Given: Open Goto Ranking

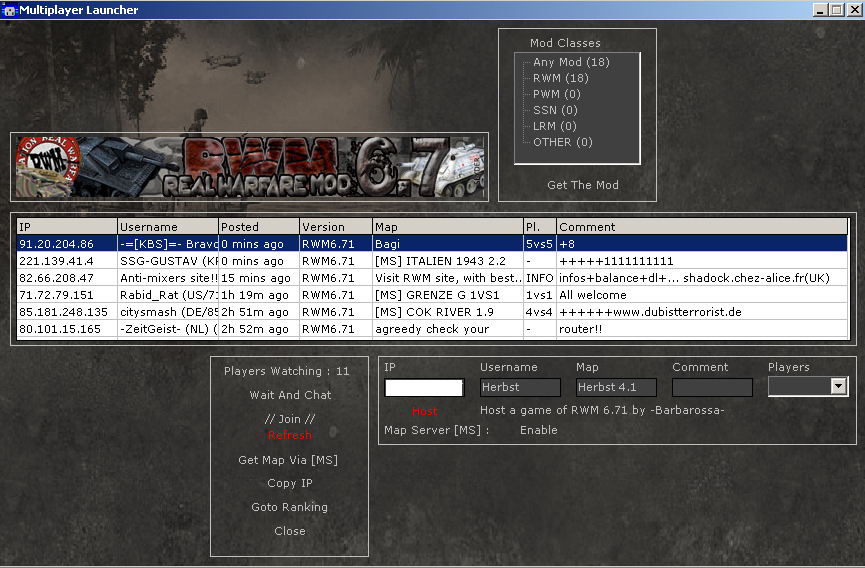Looking at the screenshot, I should click(289, 507).
